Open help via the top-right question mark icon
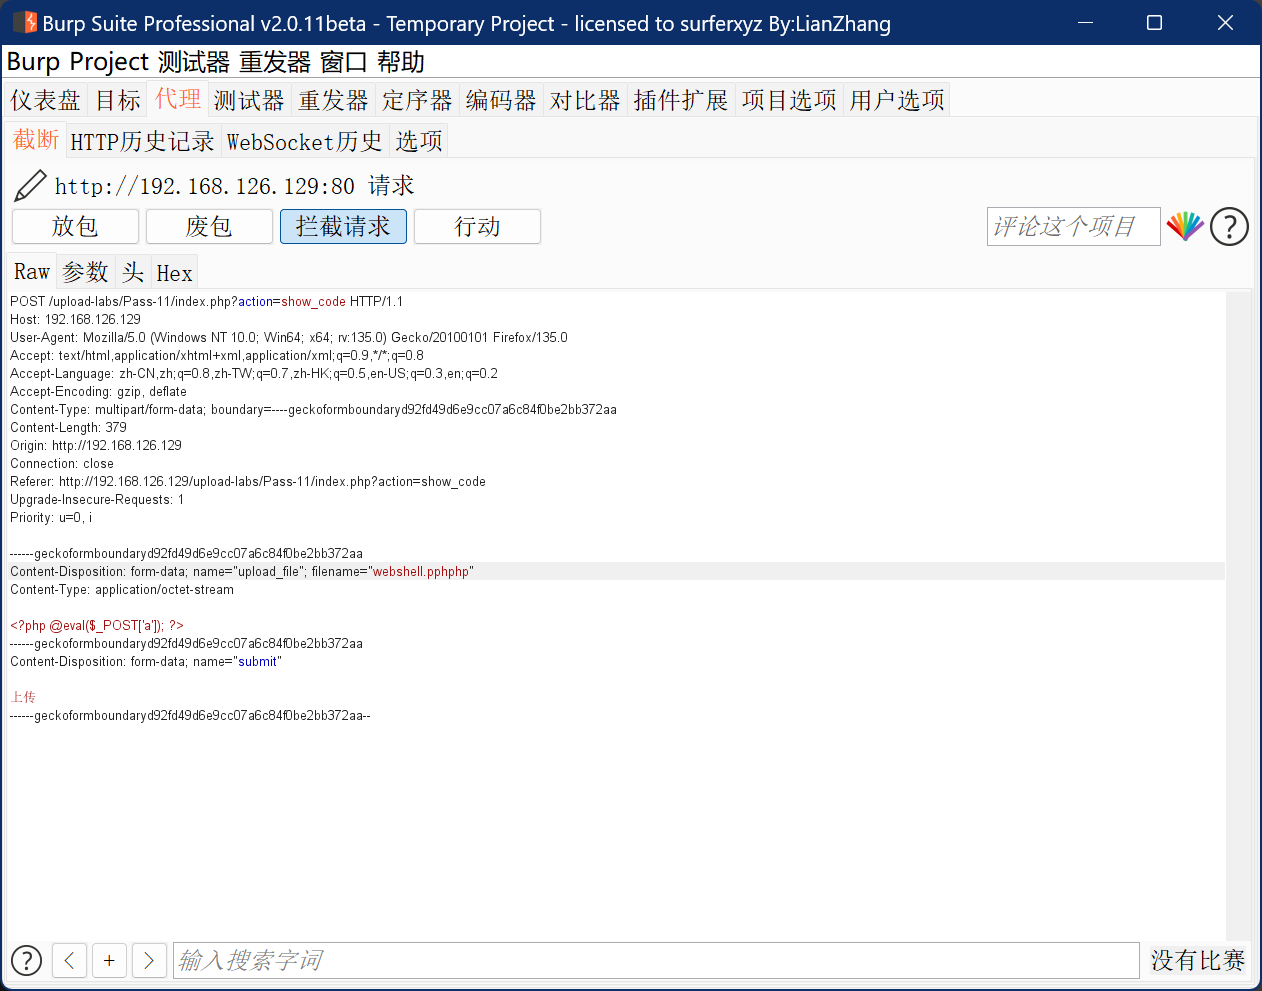Image resolution: width=1262 pixels, height=991 pixels. point(1229,227)
